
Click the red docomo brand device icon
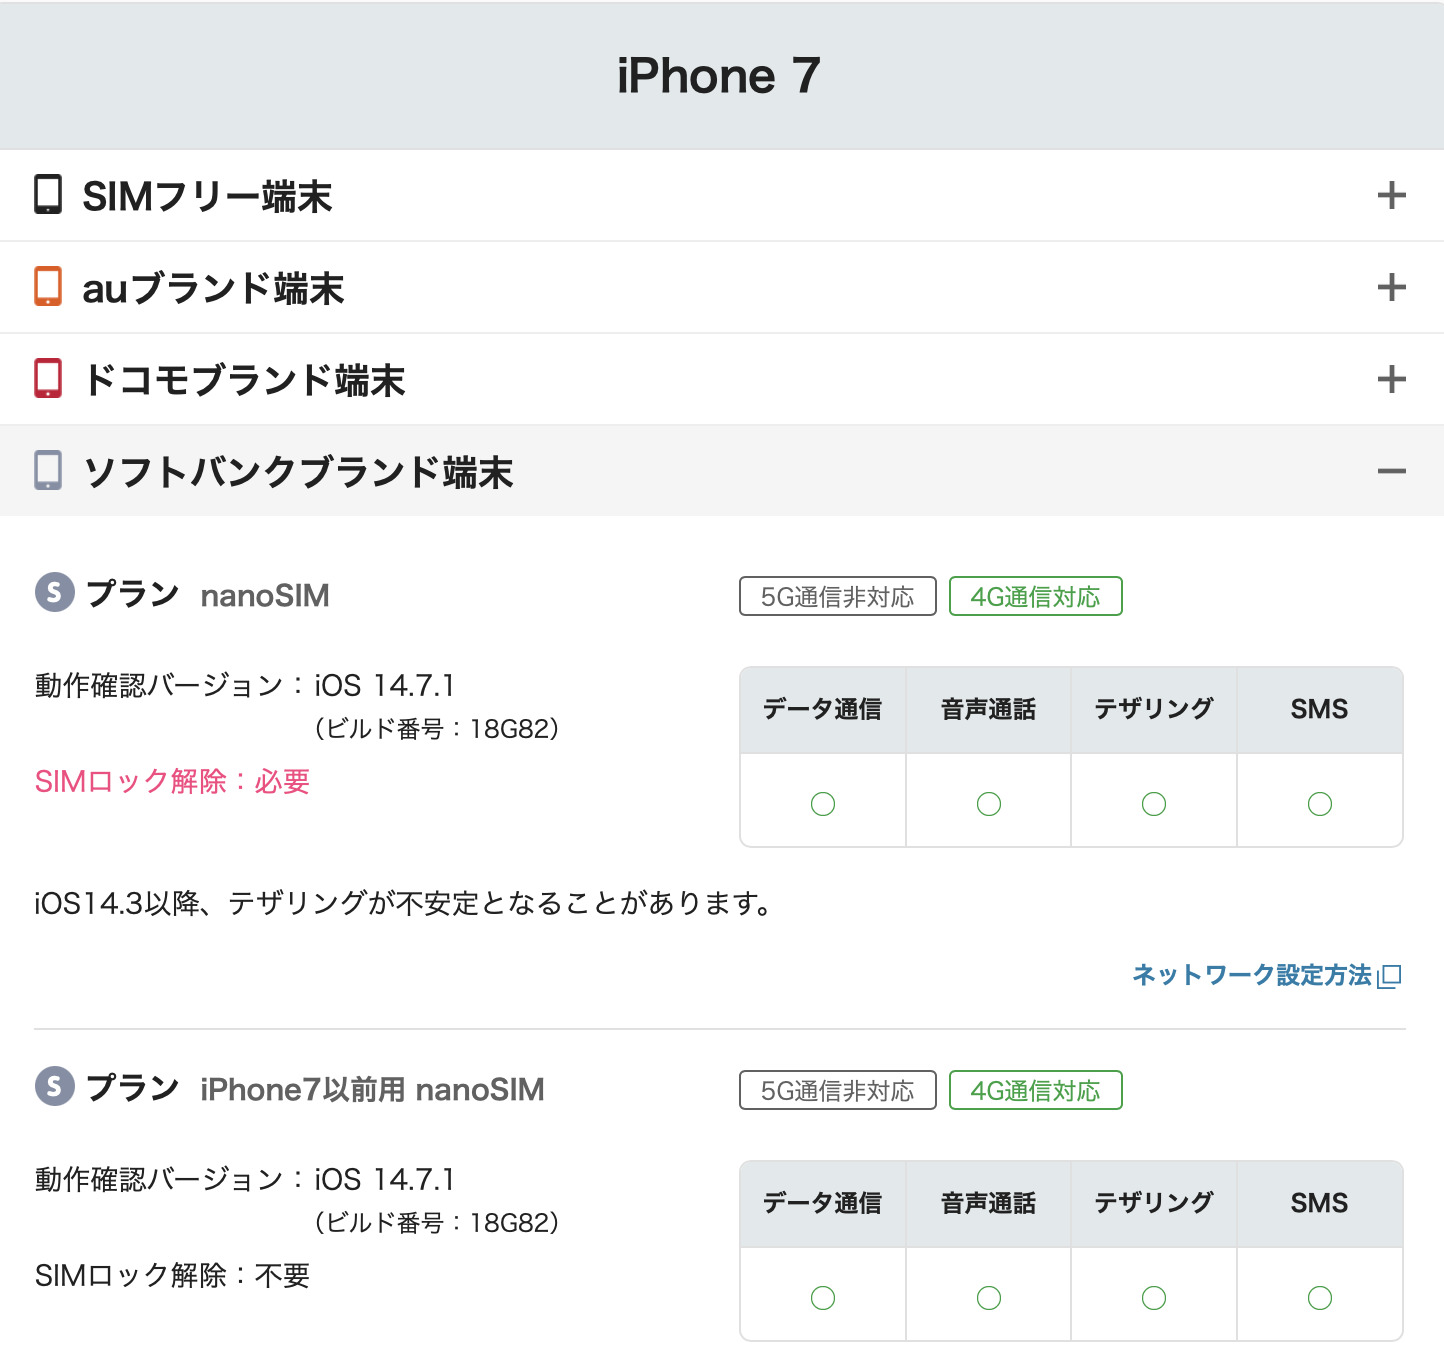48,379
